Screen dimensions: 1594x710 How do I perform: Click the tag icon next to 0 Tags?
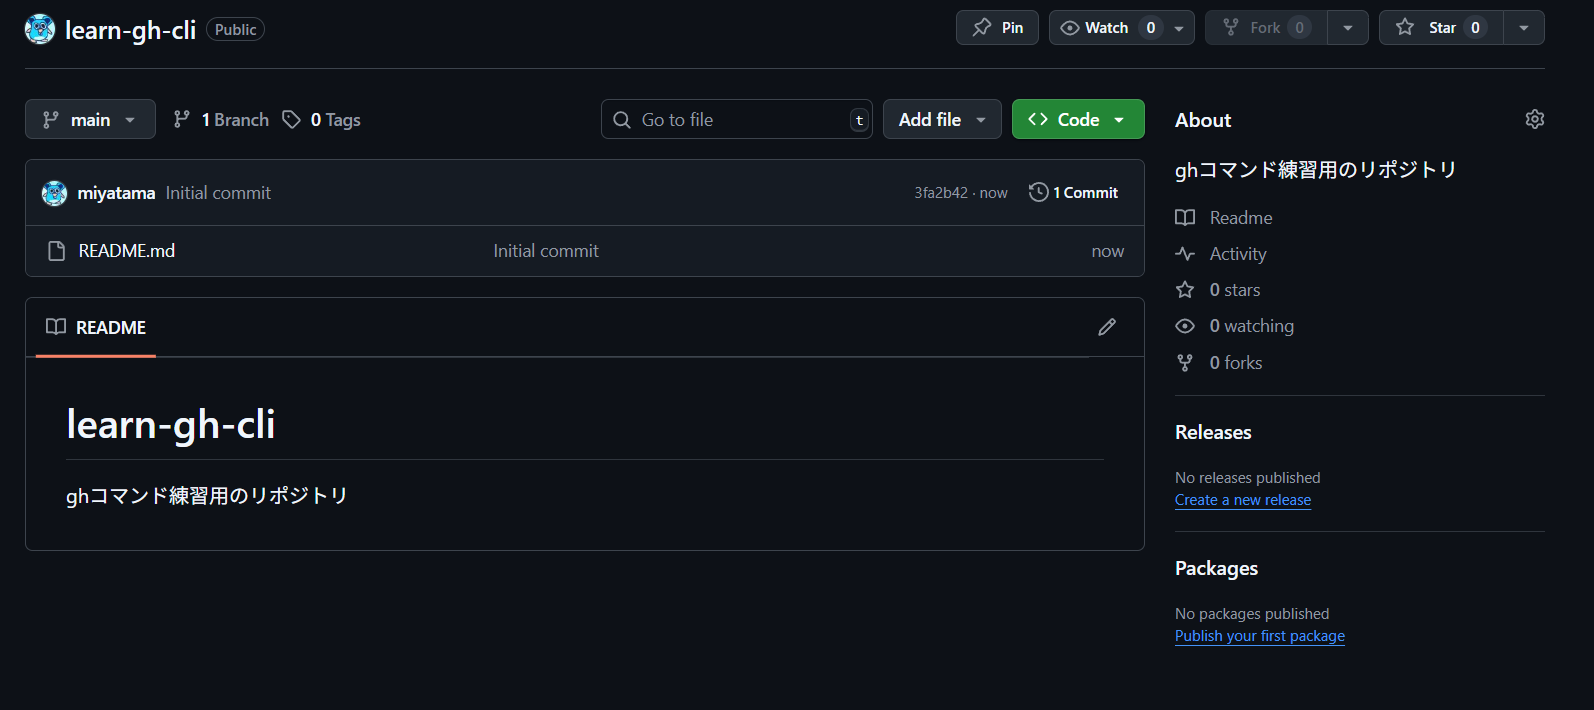pos(291,119)
